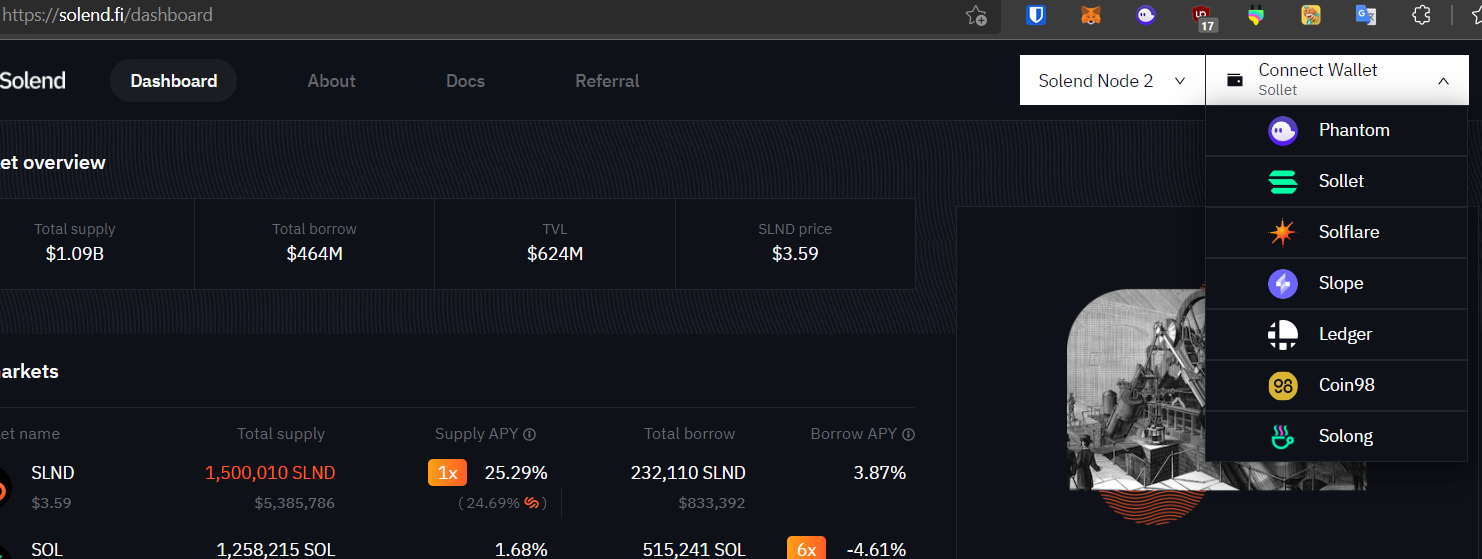This screenshot has width=1482, height=559.
Task: Choose Coin98 from the wallet list
Action: (1337, 385)
